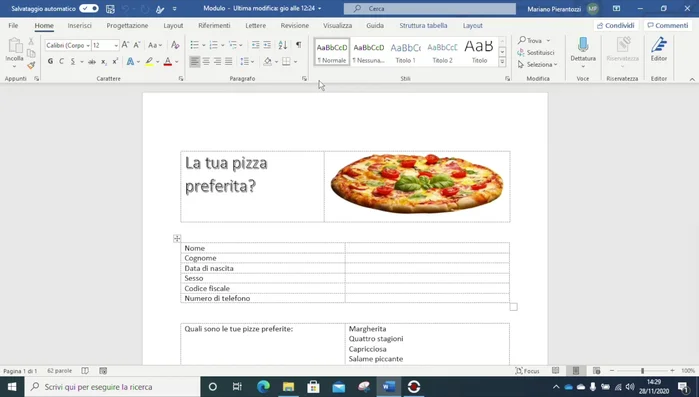Click the Sort (A-Z) icon

click(283, 45)
